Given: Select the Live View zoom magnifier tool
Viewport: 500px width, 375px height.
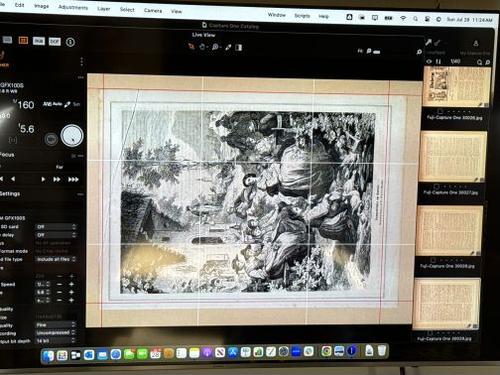Looking at the screenshot, I should 215,47.
